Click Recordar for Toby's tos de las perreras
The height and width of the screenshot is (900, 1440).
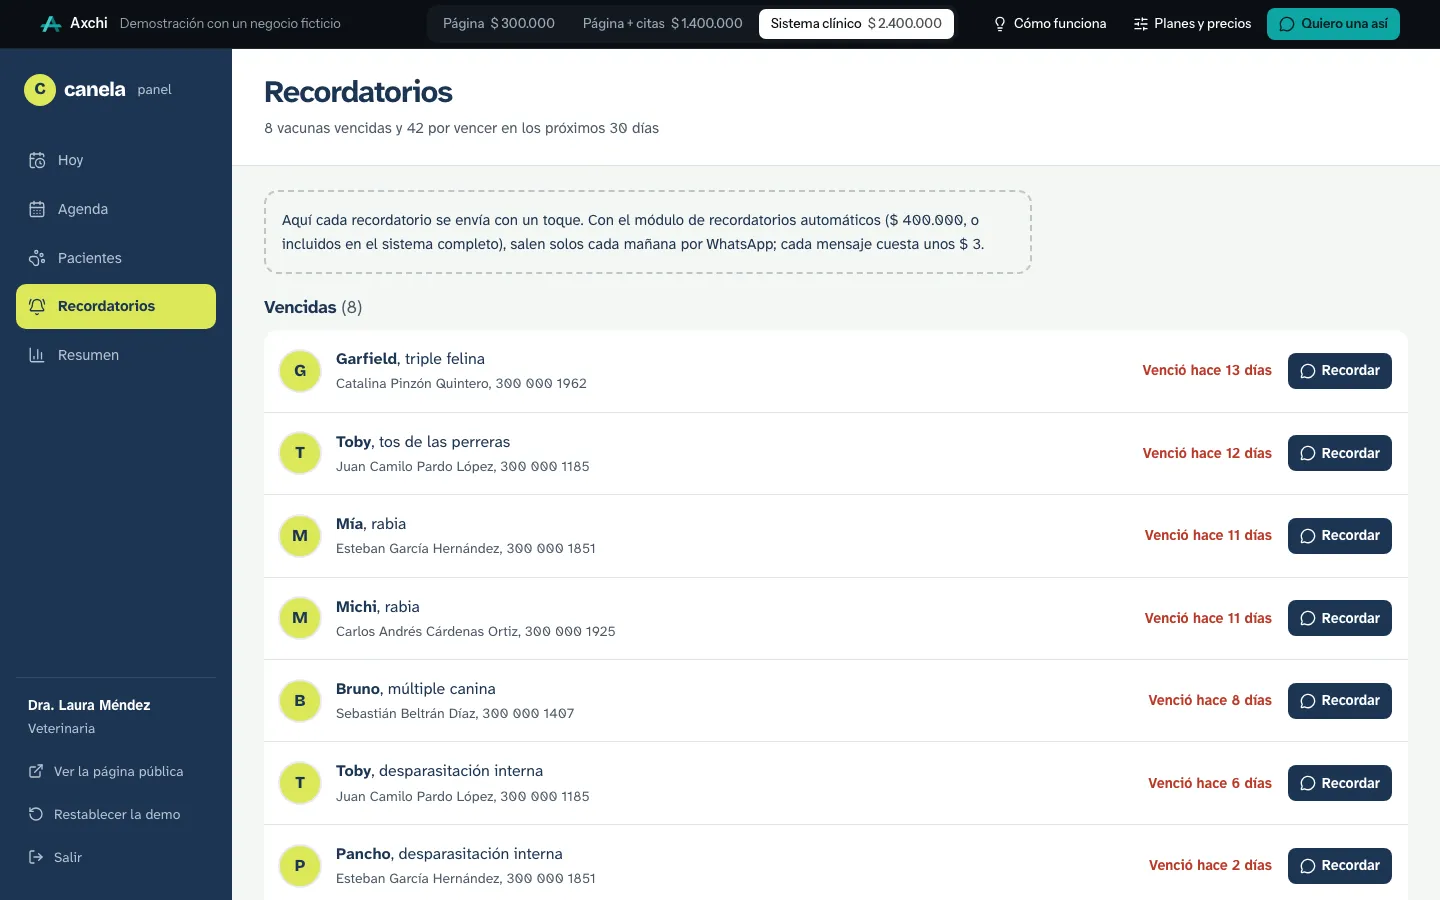point(1340,453)
